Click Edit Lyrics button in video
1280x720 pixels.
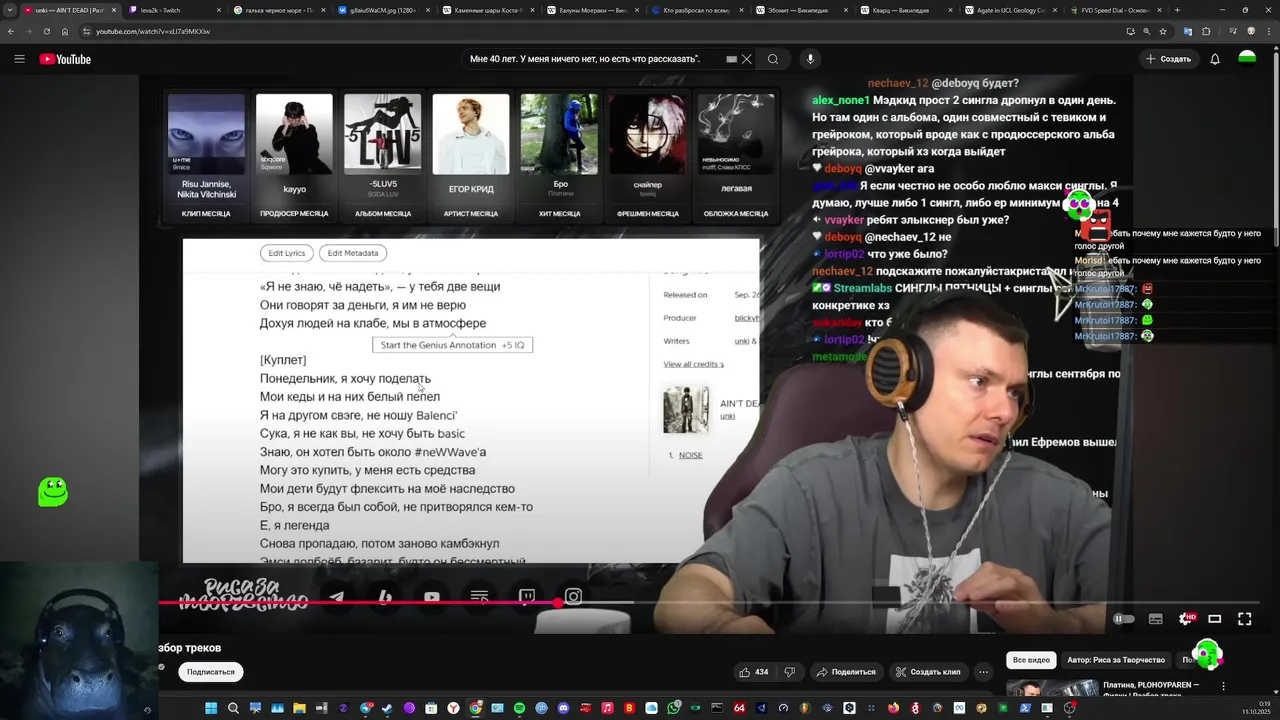tap(286, 253)
